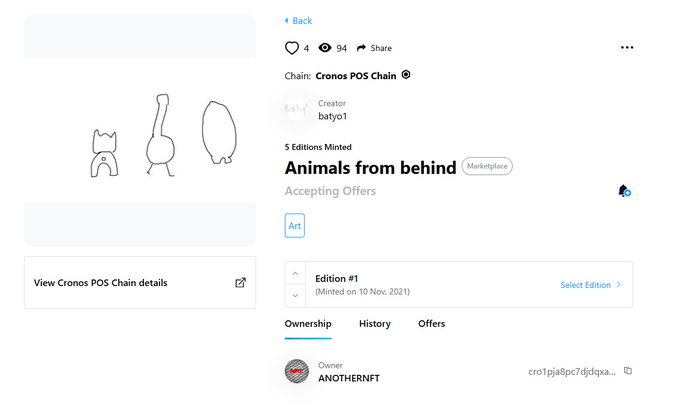Click the notification bell icon
Viewport: 680px width, 415px height.
(624, 191)
